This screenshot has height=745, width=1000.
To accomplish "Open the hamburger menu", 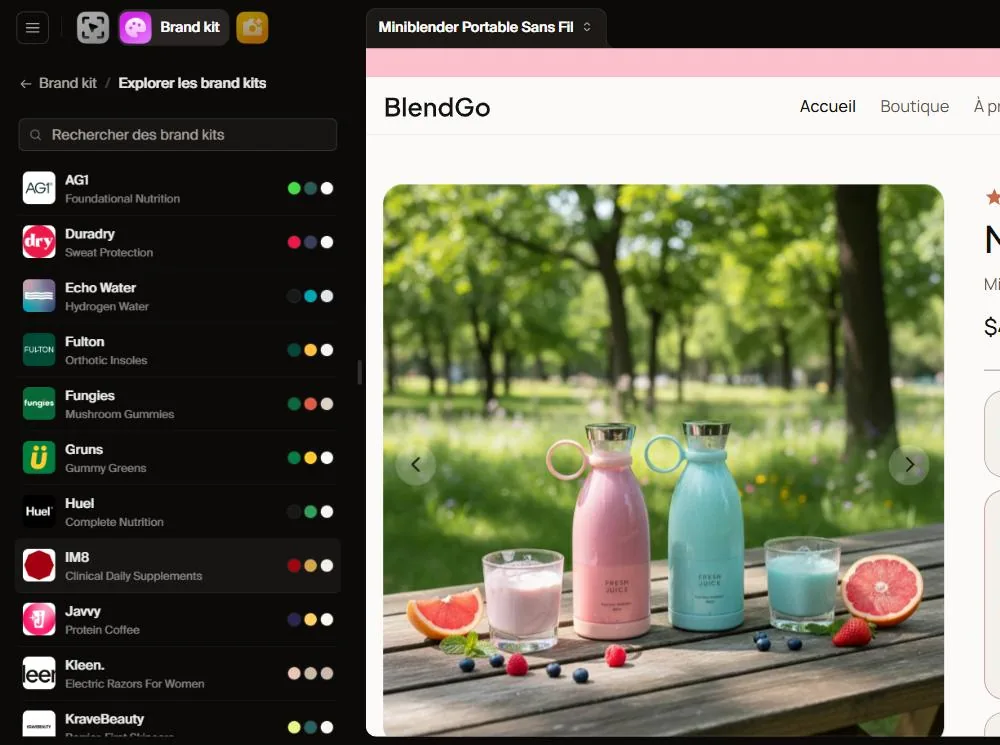I will [33, 27].
